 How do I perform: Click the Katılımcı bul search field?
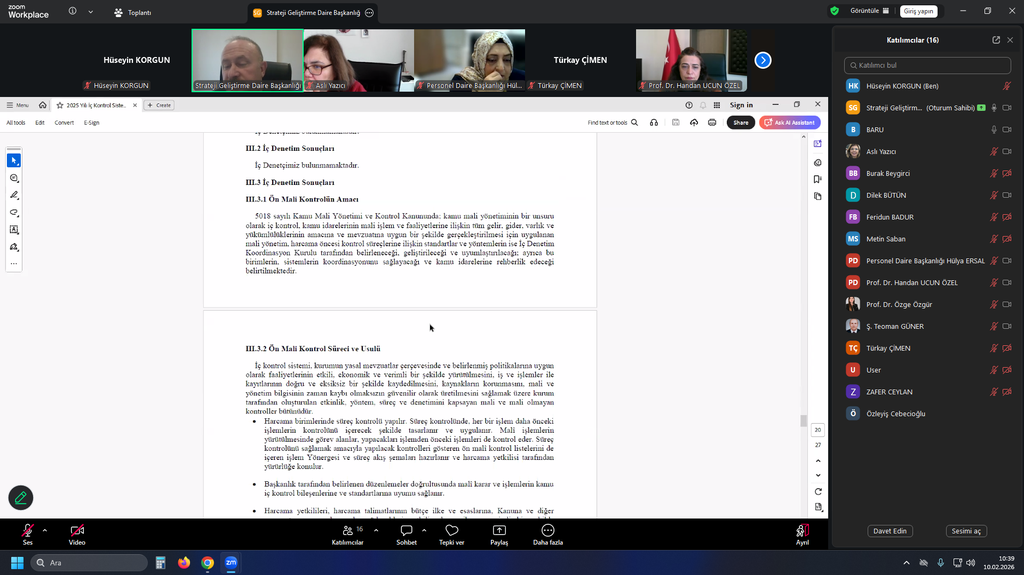926,65
